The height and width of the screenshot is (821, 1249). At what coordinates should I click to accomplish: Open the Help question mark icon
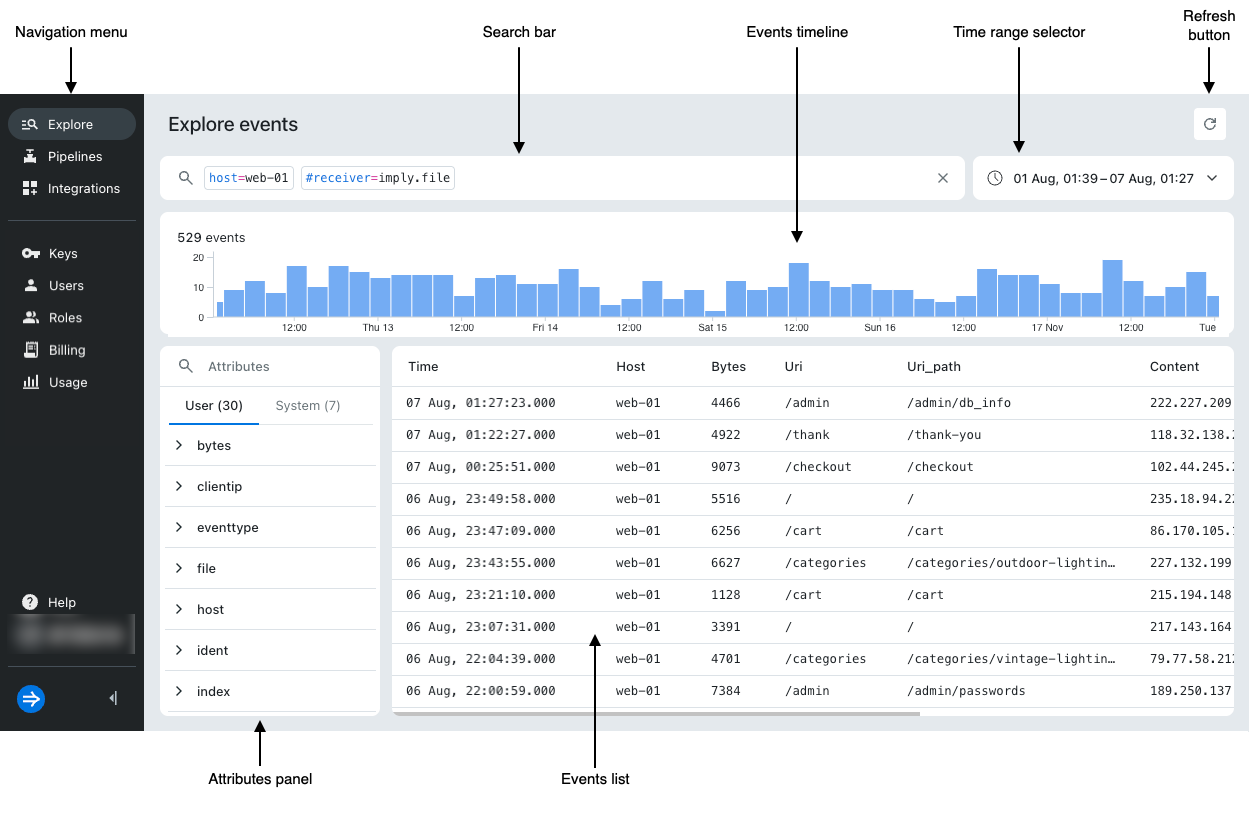30,602
